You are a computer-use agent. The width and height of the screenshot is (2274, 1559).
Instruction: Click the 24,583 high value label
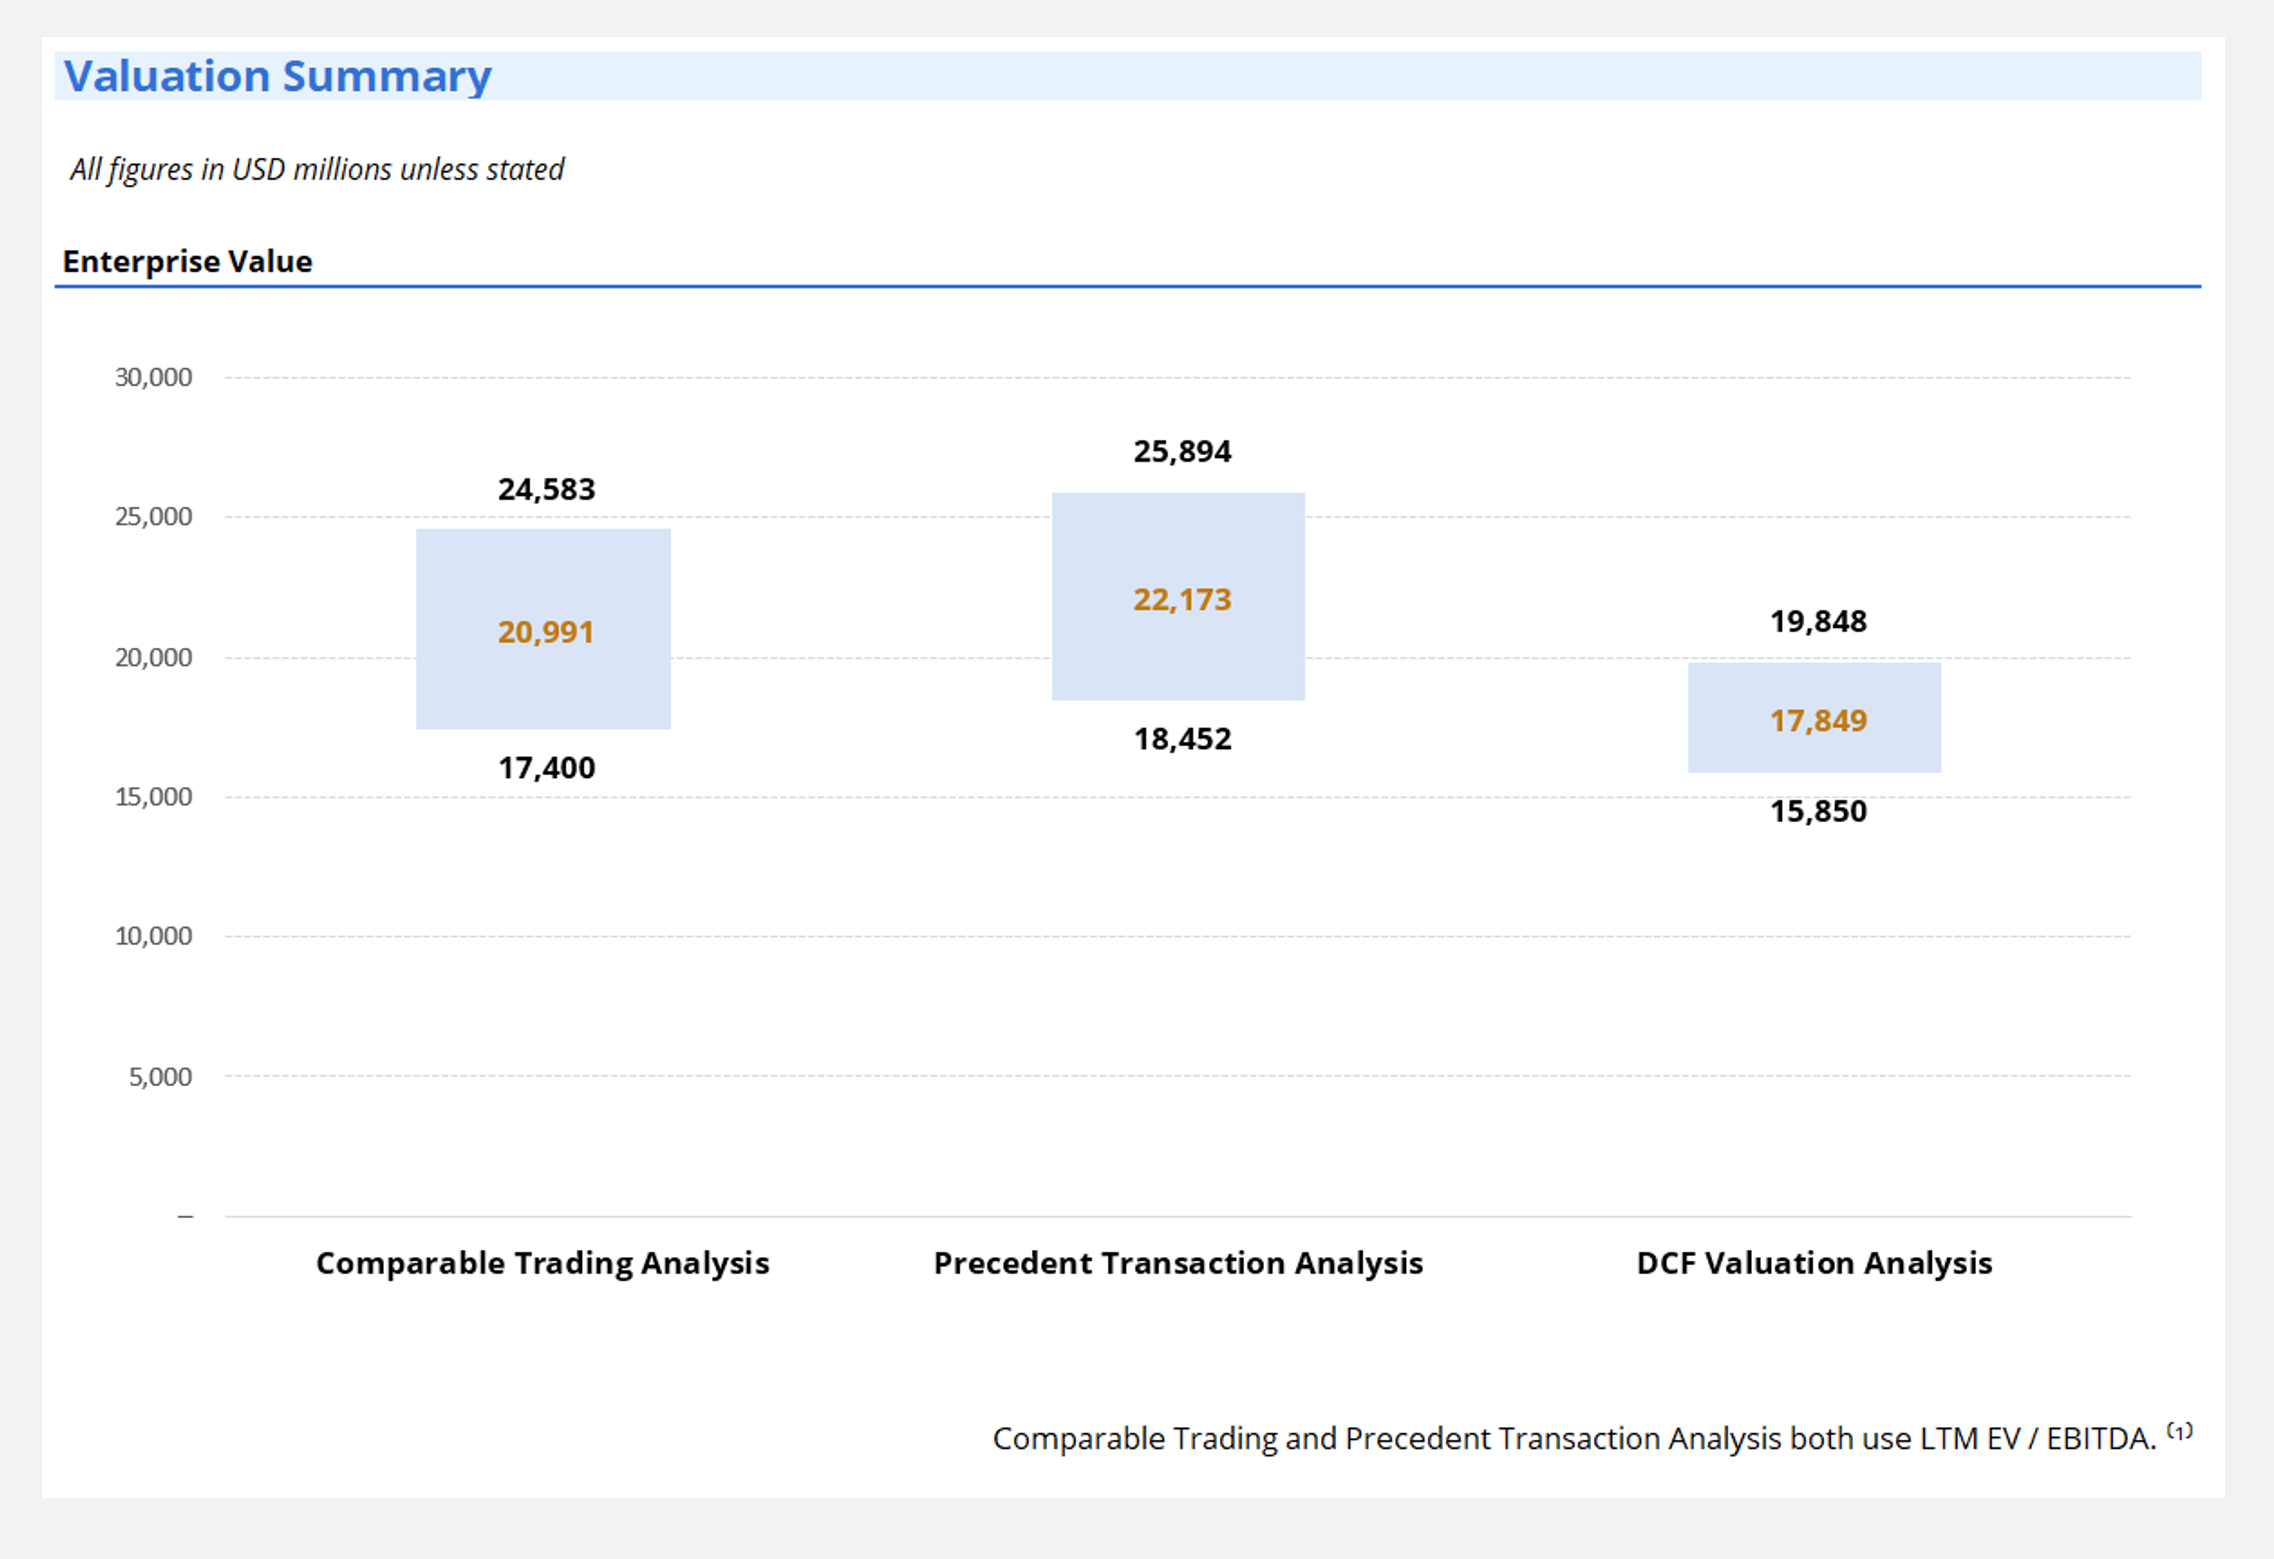pyautogui.click(x=546, y=489)
